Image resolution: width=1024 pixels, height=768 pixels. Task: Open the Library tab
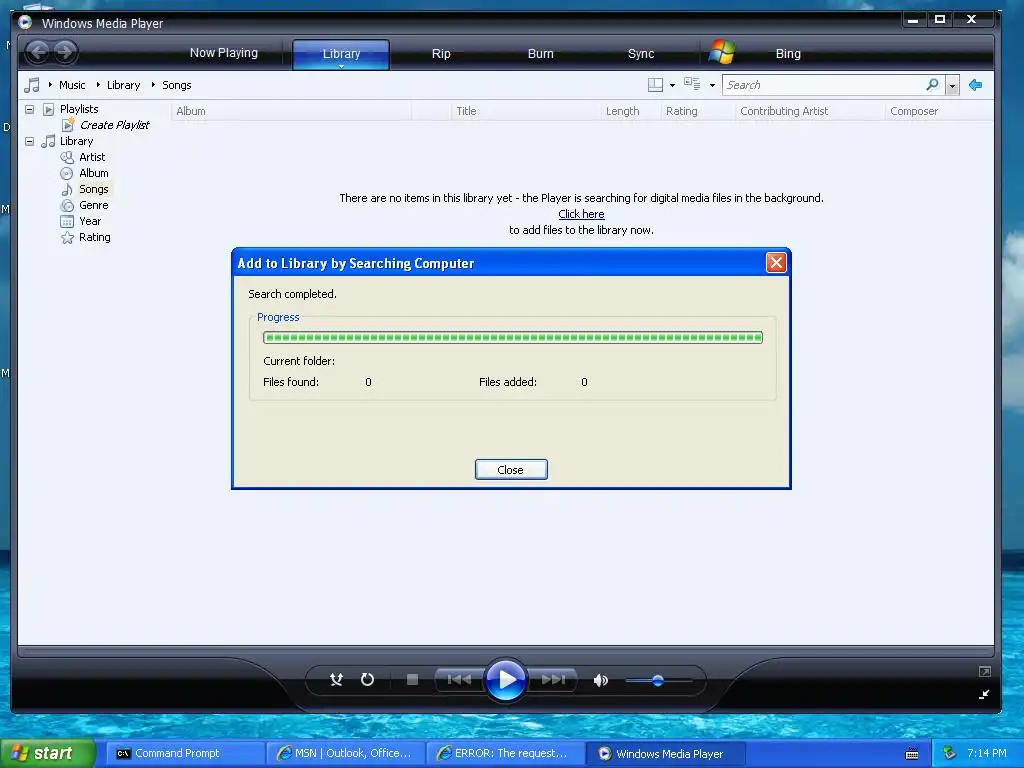click(341, 54)
